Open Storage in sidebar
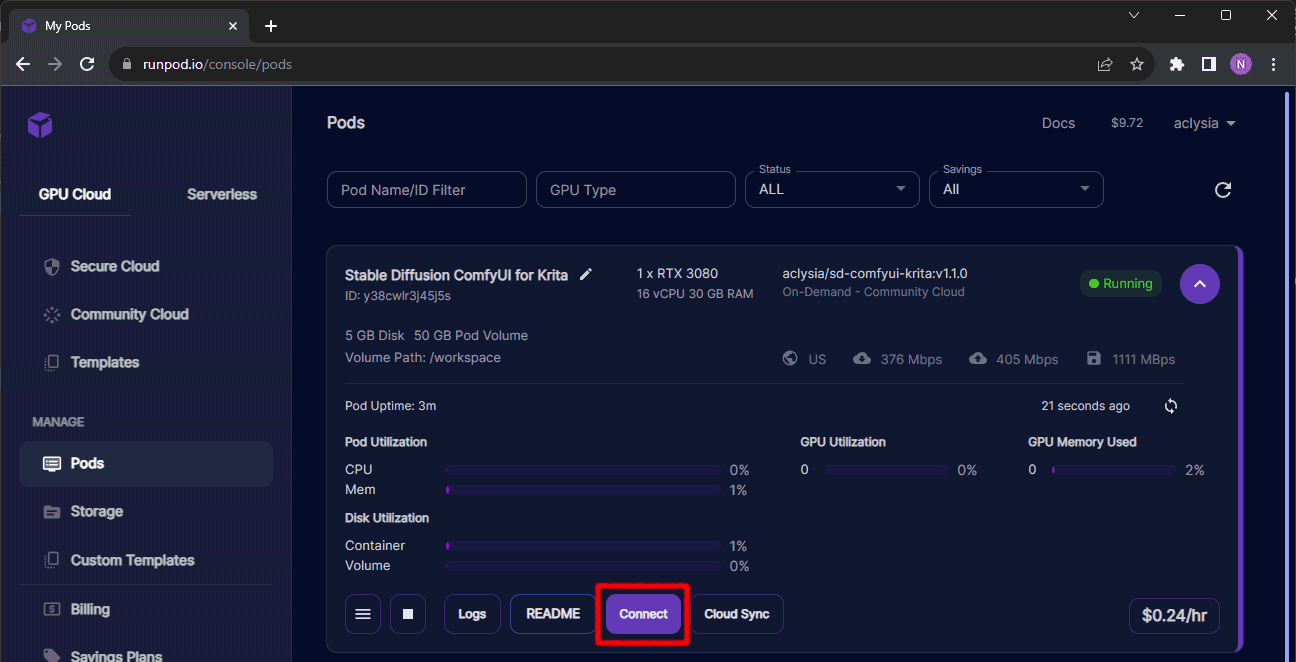This screenshot has height=662, width=1296. tap(96, 511)
